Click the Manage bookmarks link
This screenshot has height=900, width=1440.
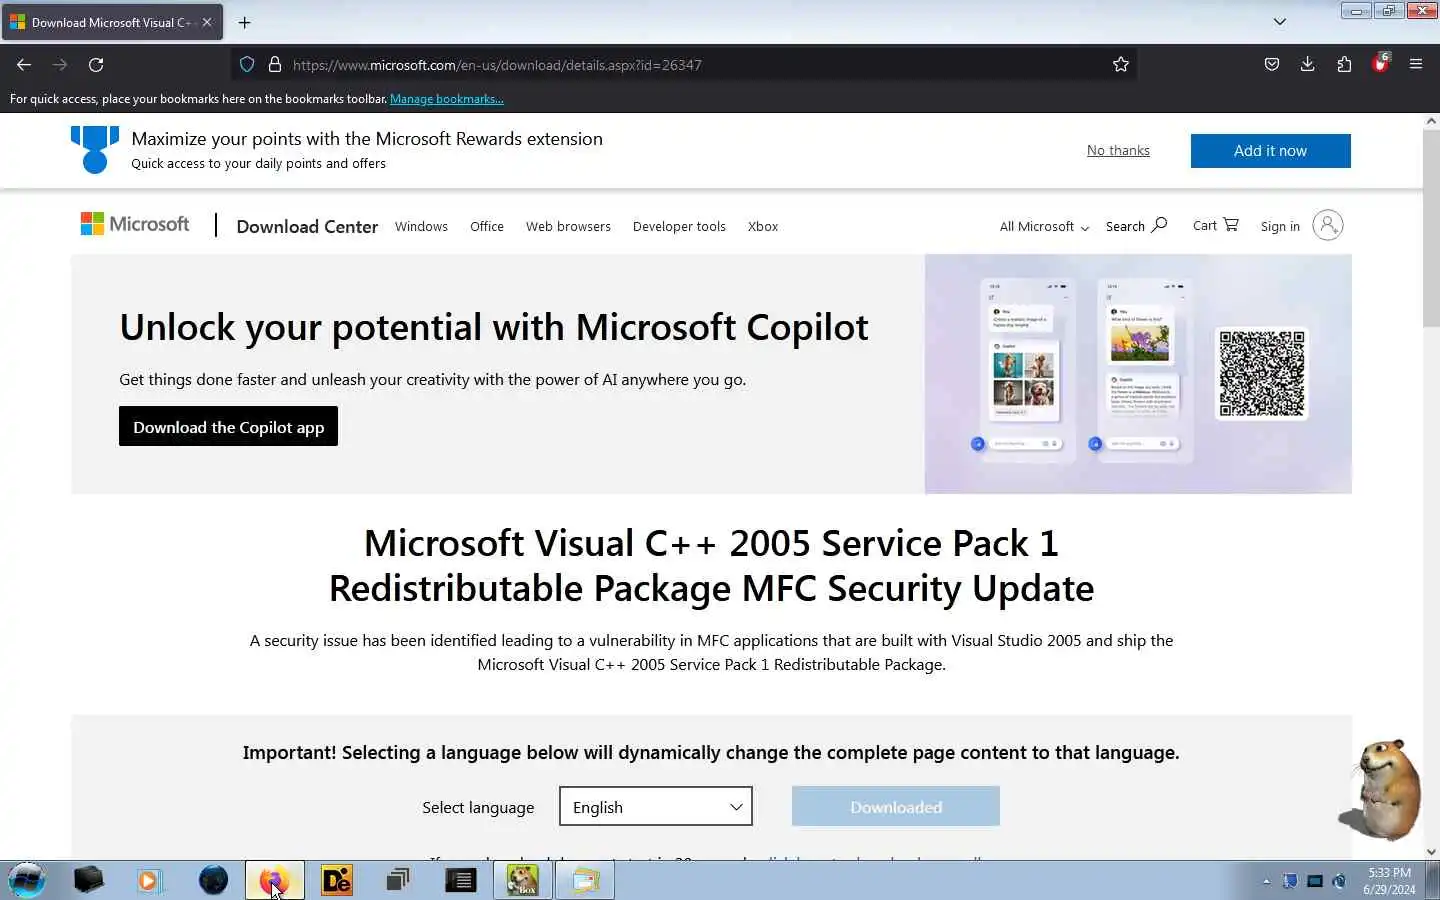[447, 99]
